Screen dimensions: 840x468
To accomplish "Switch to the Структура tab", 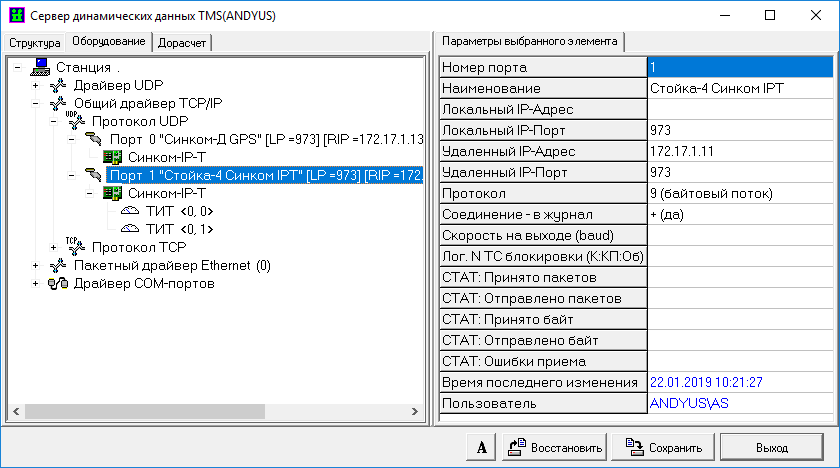I will 34,43.
